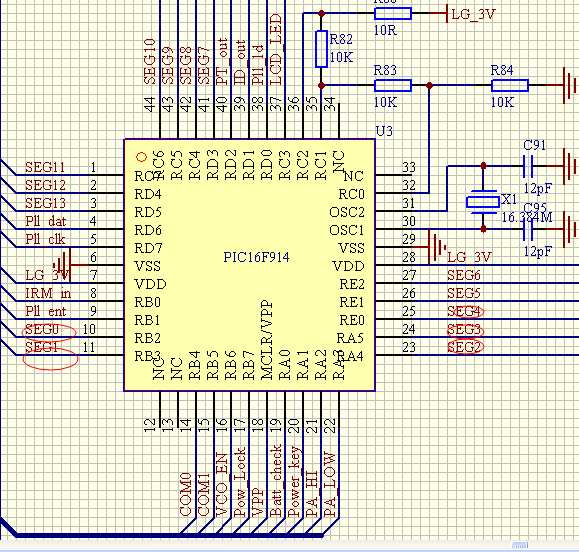The width and height of the screenshot is (579, 552).
Task: Click the RC0 pin name
Action: coord(352,194)
